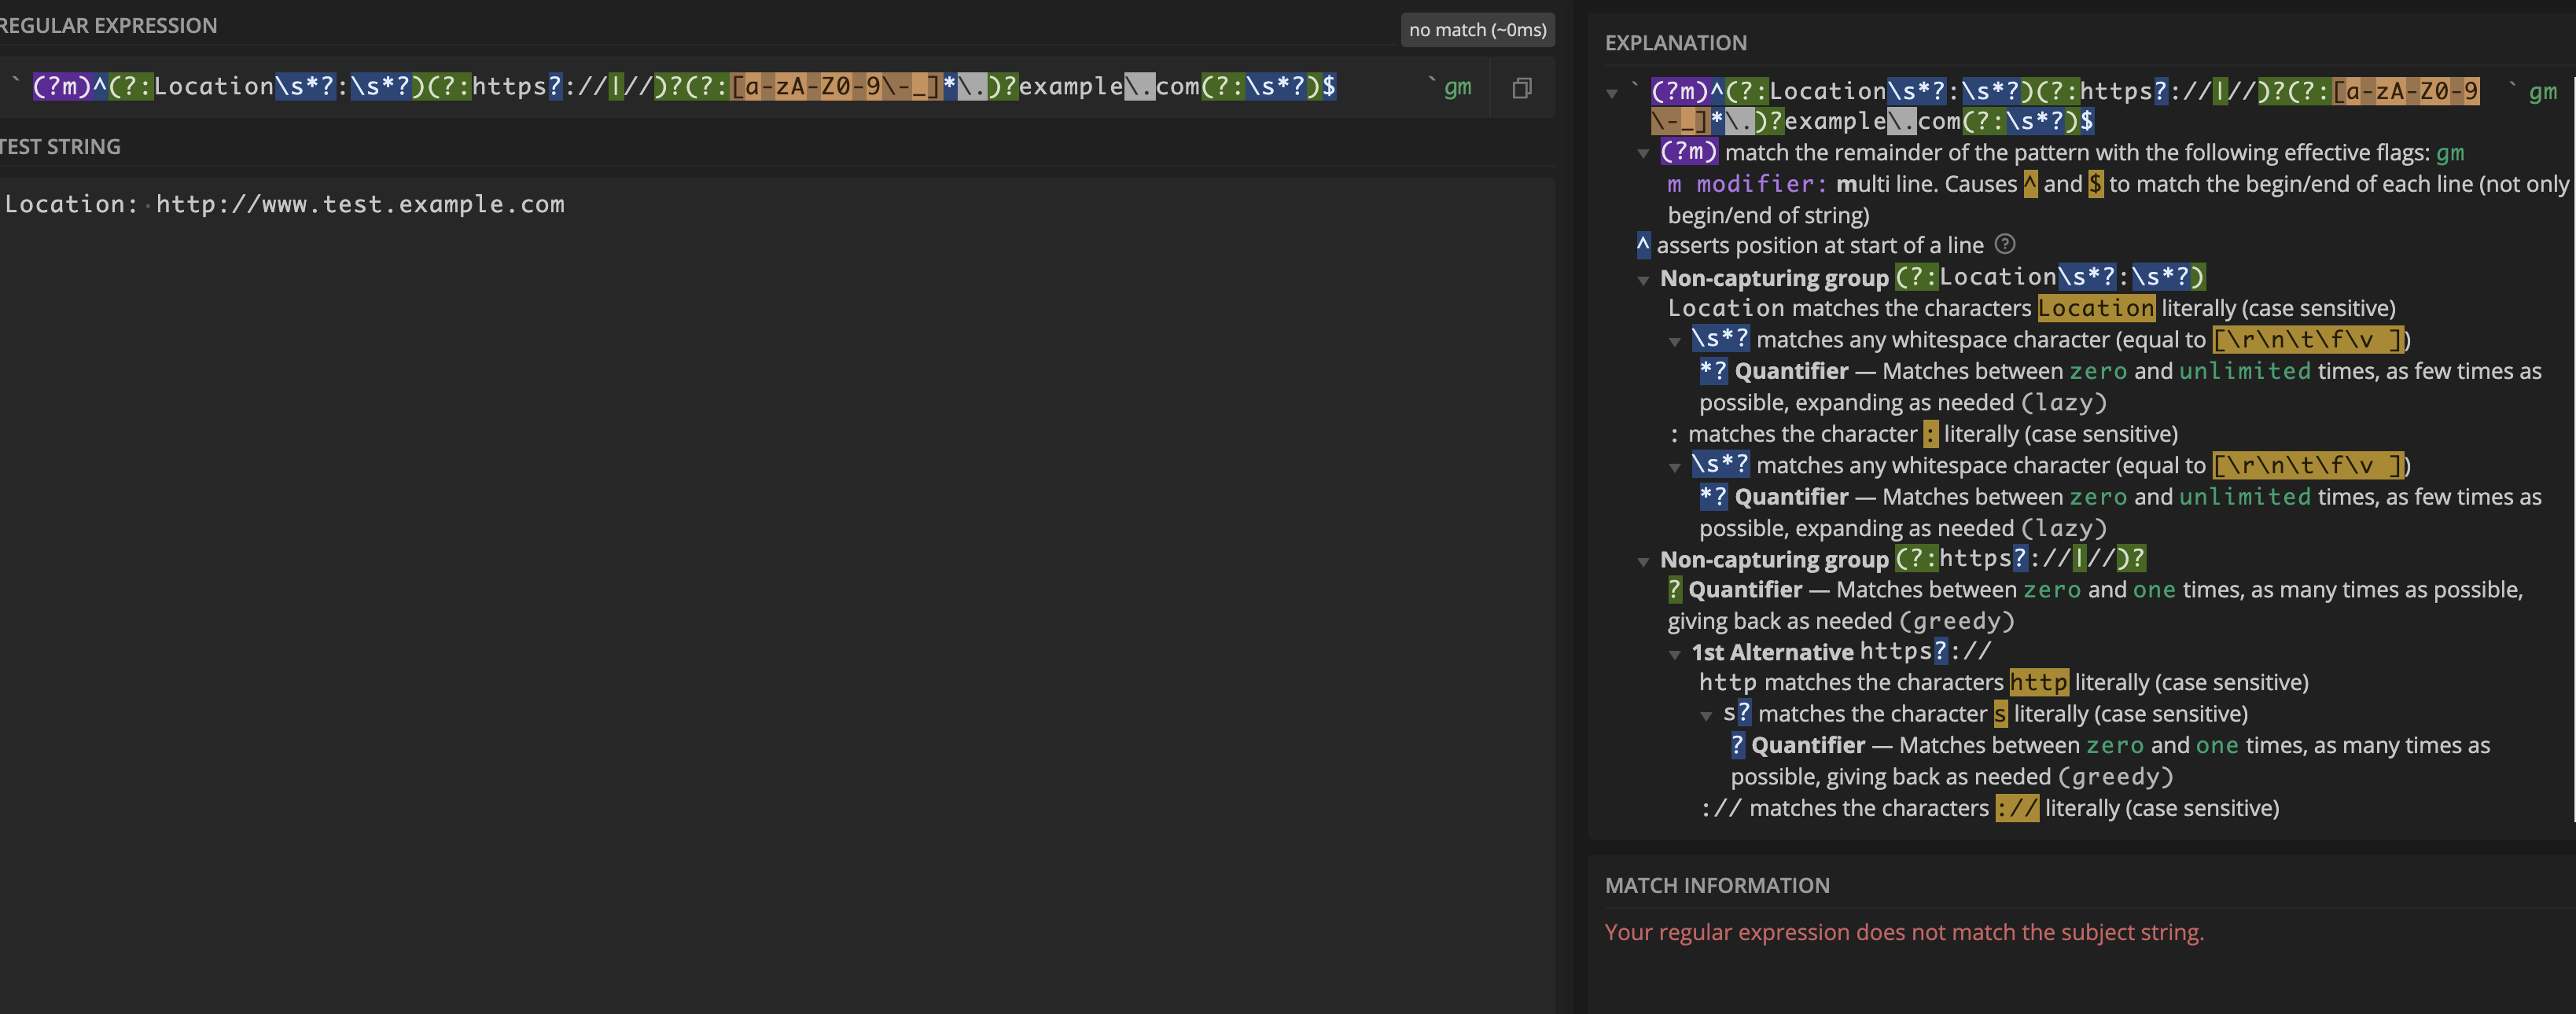Screen dimensions: 2576x1014
Task: Collapse the second \s*? whitespace explanation
Action: [x=1675, y=465]
